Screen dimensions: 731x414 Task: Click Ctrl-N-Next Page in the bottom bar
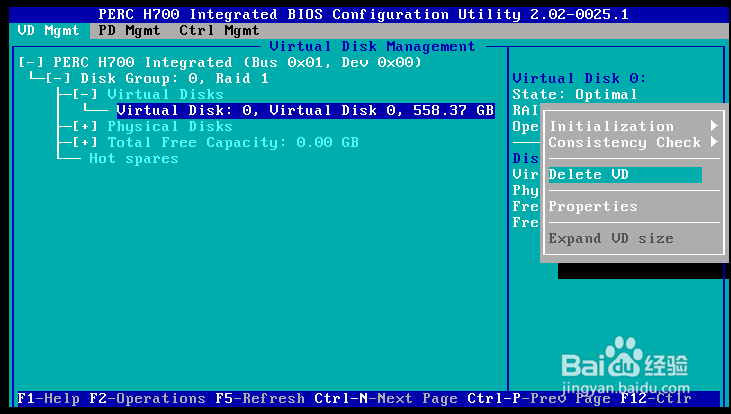click(x=386, y=399)
